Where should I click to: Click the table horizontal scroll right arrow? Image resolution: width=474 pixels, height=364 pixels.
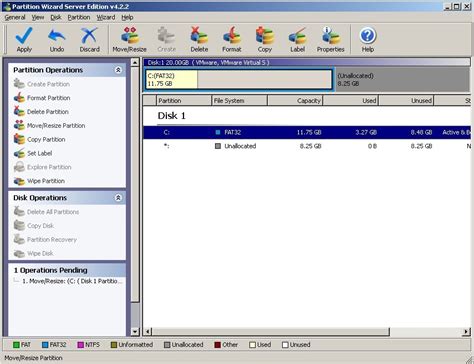pos(466,332)
